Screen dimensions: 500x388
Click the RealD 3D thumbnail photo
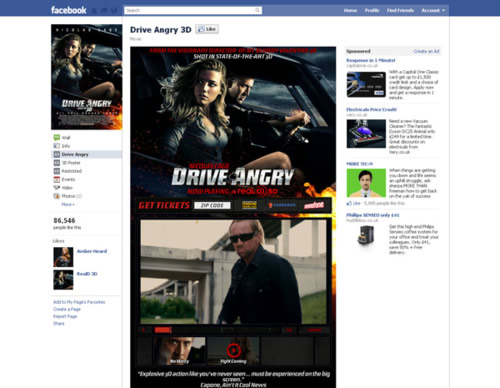tap(63, 280)
